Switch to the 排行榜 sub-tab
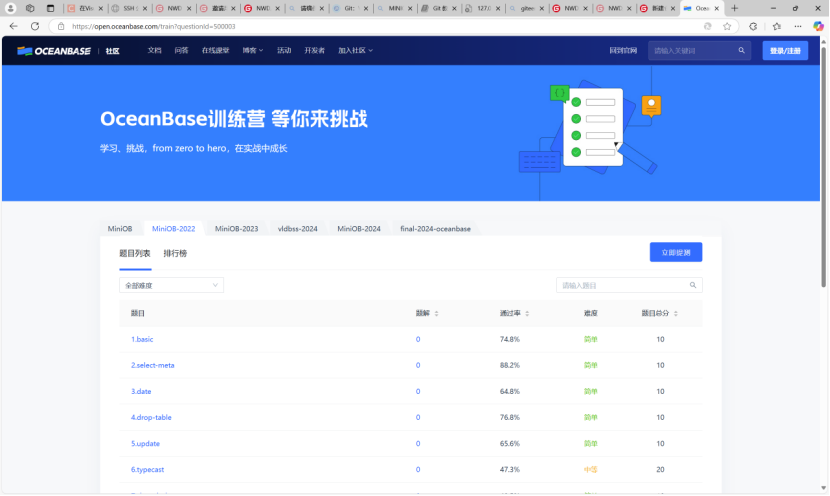The image size is (830, 496). pos(175,253)
